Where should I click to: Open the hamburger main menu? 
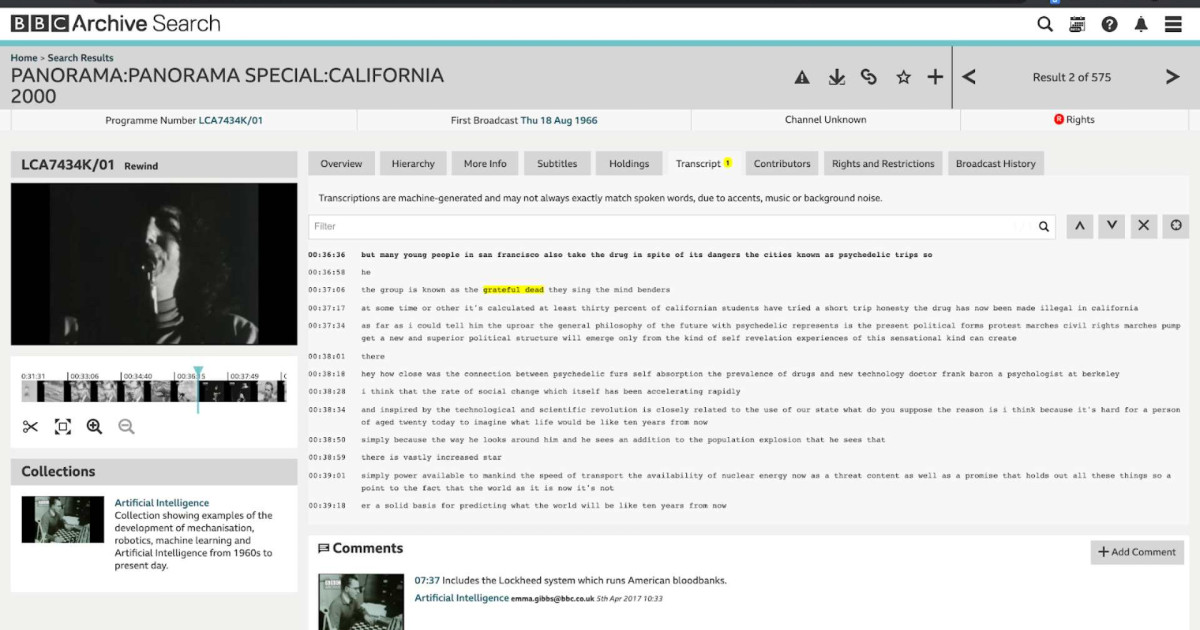(1173, 24)
